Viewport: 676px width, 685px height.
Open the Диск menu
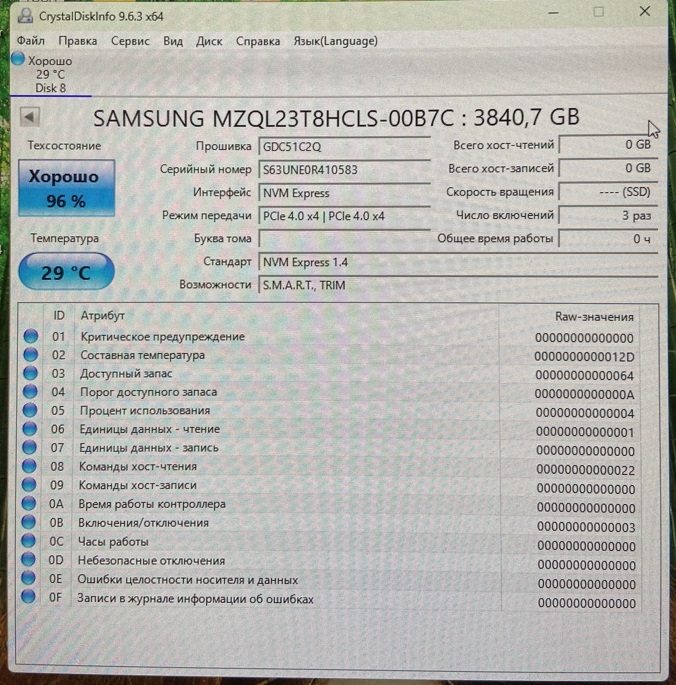tap(209, 41)
